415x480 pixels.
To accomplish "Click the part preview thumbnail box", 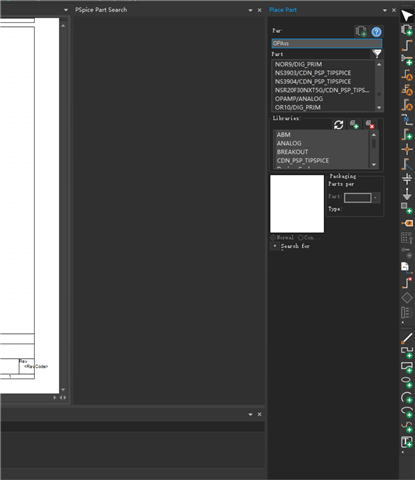I will [297, 204].
